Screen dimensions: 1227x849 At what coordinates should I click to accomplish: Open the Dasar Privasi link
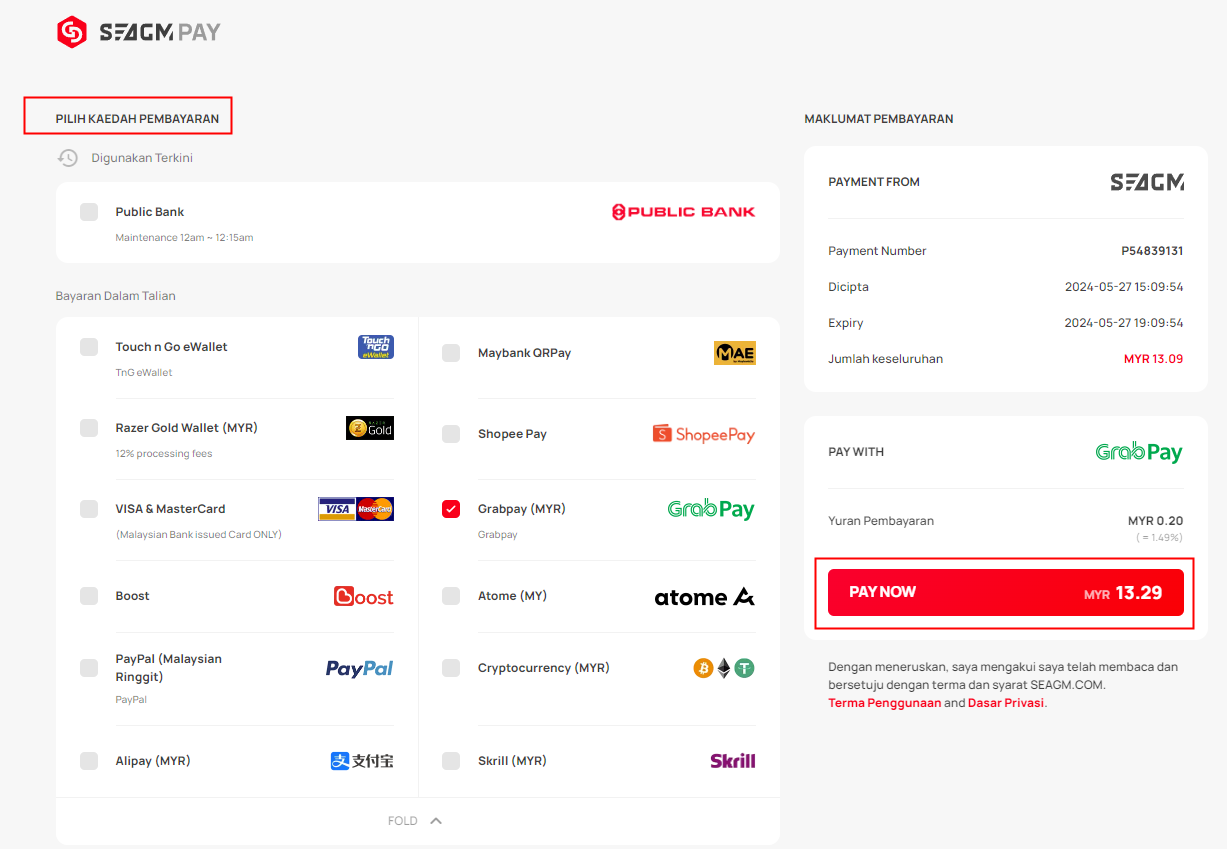click(x=1006, y=703)
